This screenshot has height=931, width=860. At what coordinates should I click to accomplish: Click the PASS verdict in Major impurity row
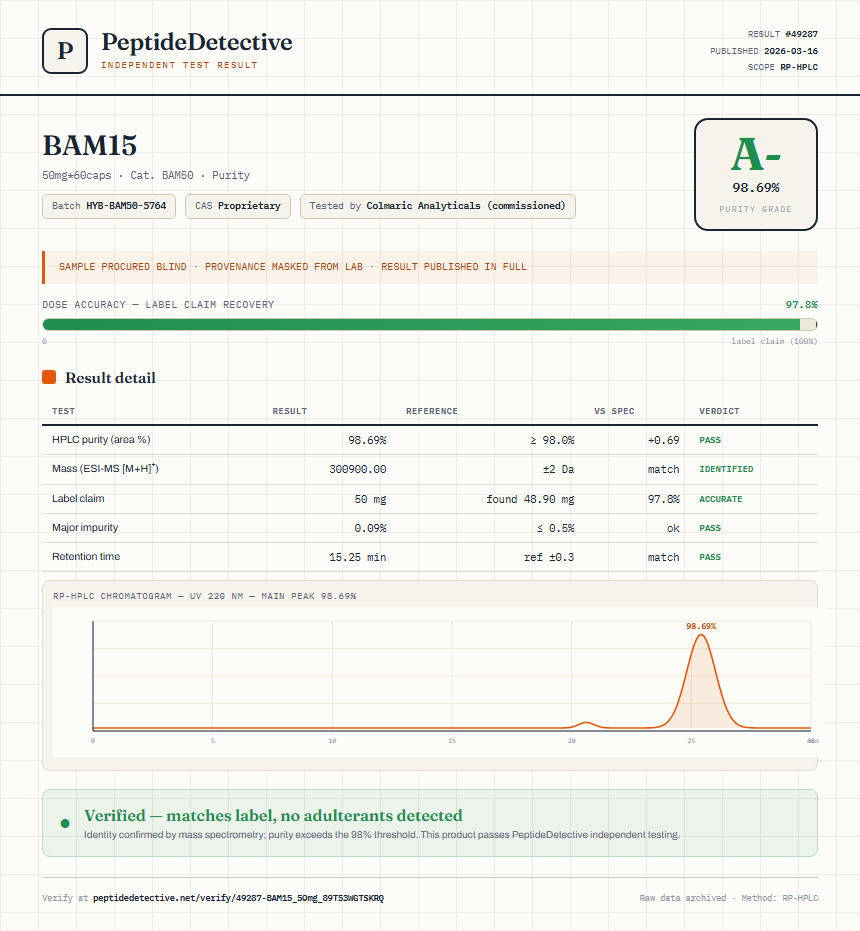(x=710, y=528)
